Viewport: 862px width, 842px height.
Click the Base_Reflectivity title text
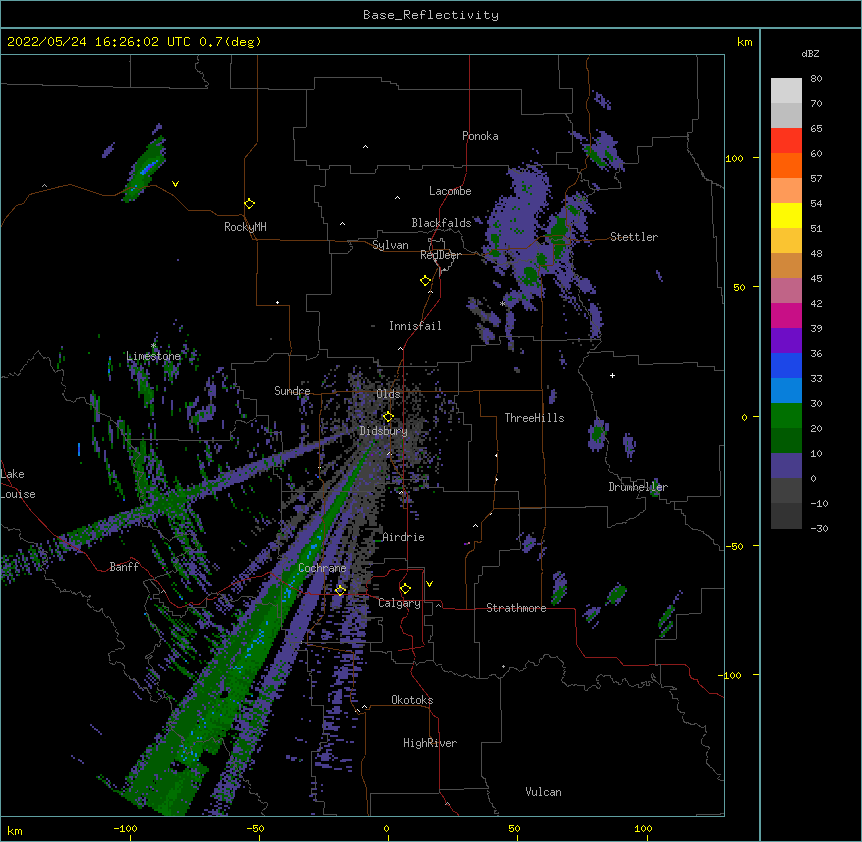(x=431, y=15)
